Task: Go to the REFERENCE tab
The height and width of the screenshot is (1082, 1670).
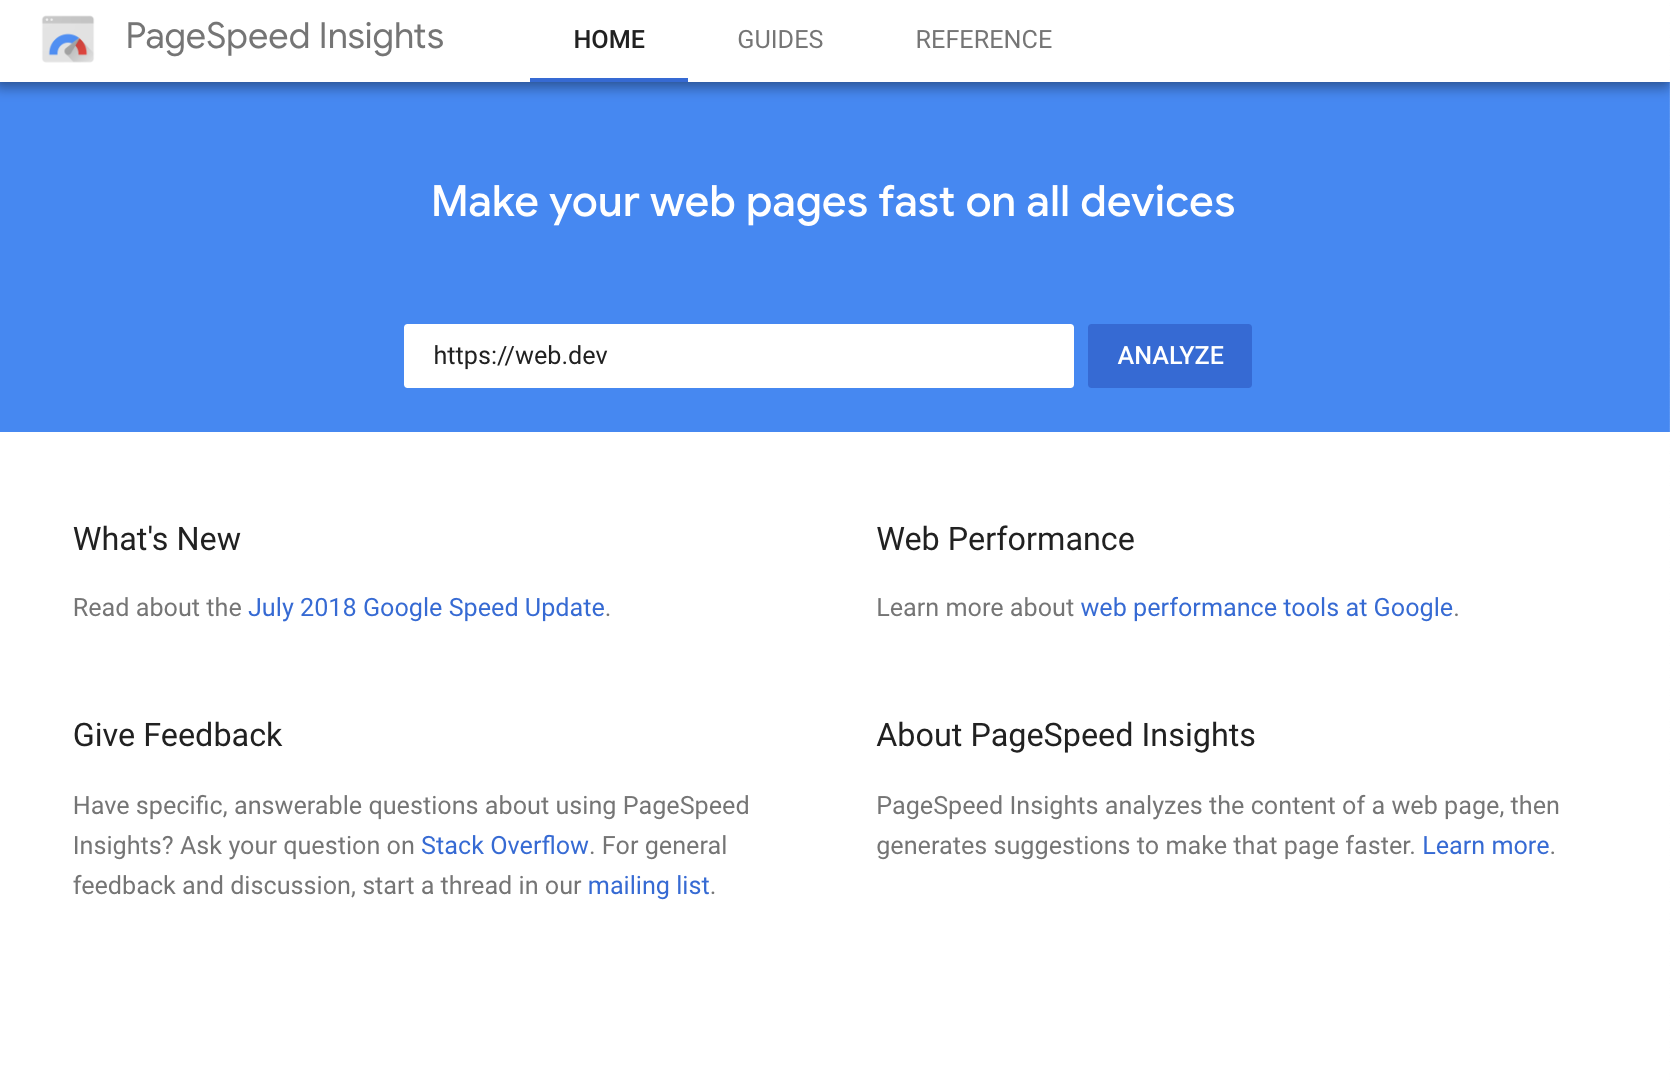Action: coord(983,40)
